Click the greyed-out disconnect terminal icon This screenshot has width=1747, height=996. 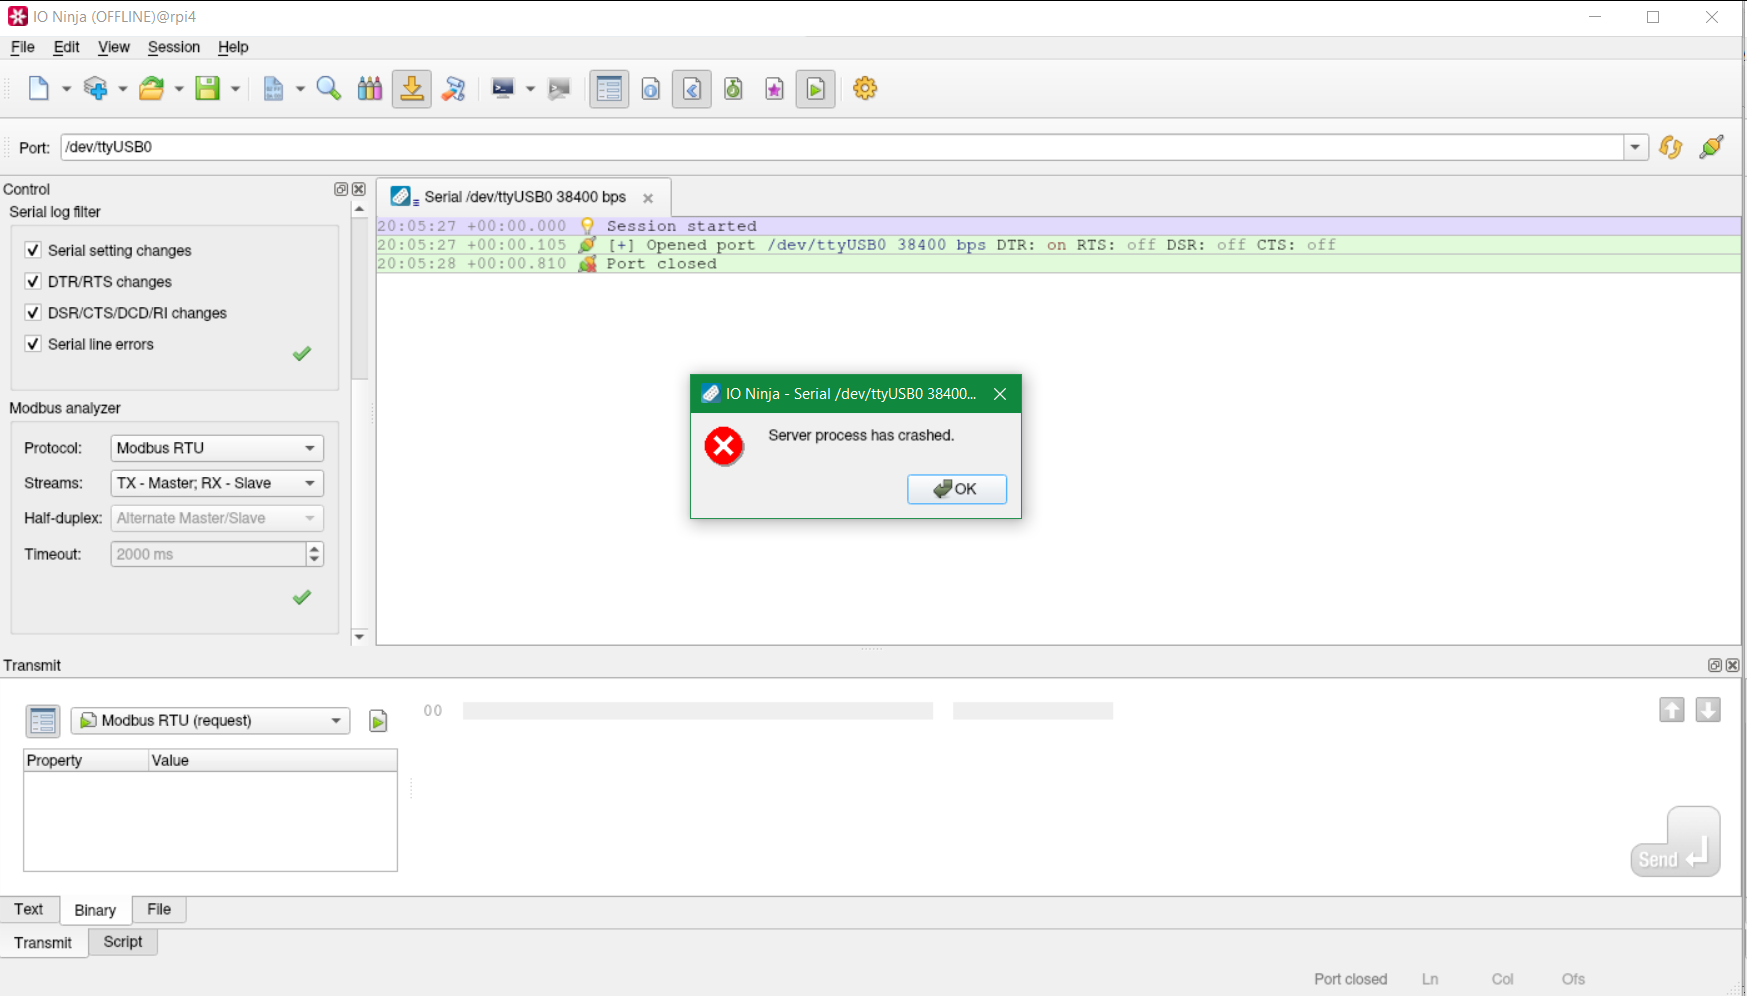tap(559, 89)
